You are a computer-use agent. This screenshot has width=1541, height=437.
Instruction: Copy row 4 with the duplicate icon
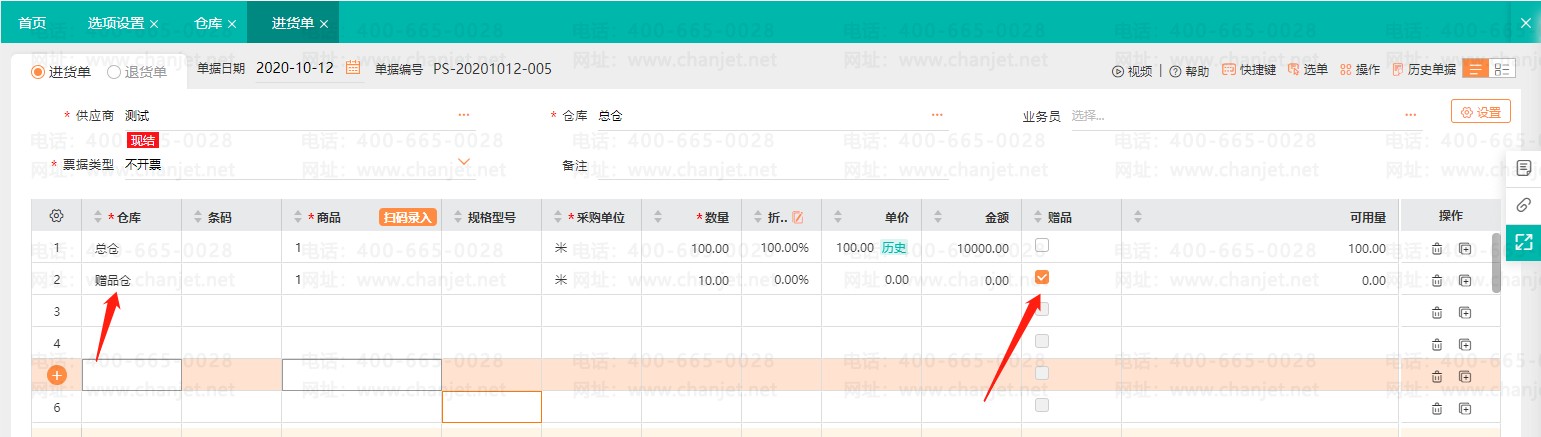[1465, 344]
